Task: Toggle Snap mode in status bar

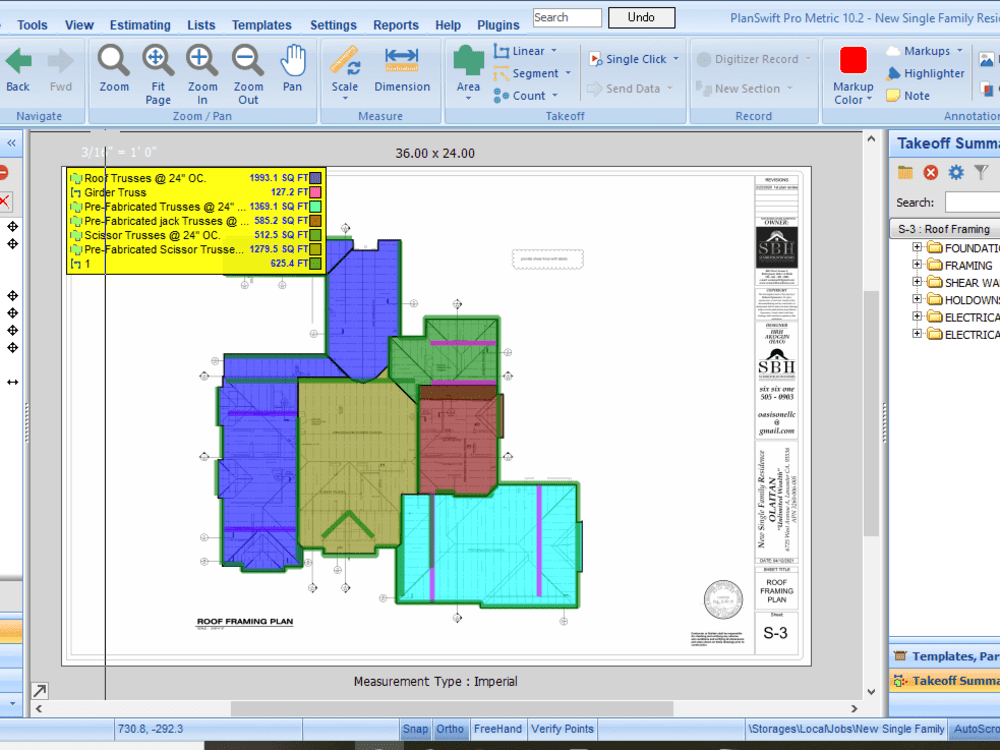Action: click(x=415, y=729)
